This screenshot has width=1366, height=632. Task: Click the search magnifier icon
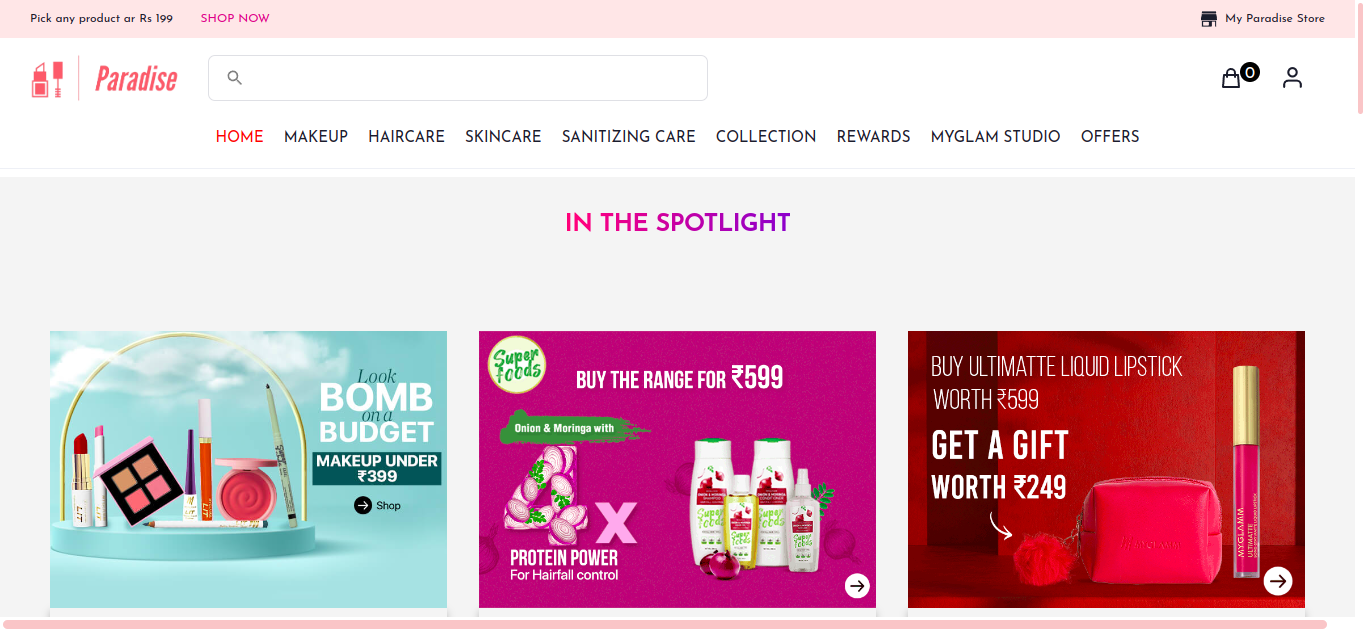tap(234, 77)
